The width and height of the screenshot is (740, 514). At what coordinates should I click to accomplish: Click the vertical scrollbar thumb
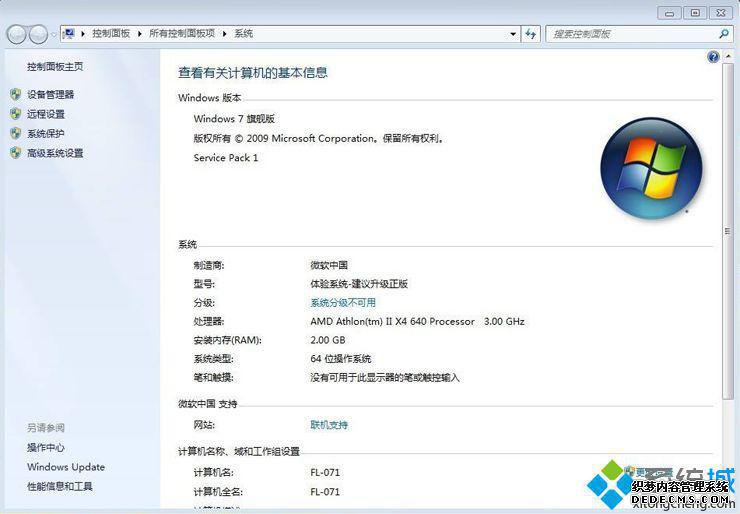tap(727, 231)
